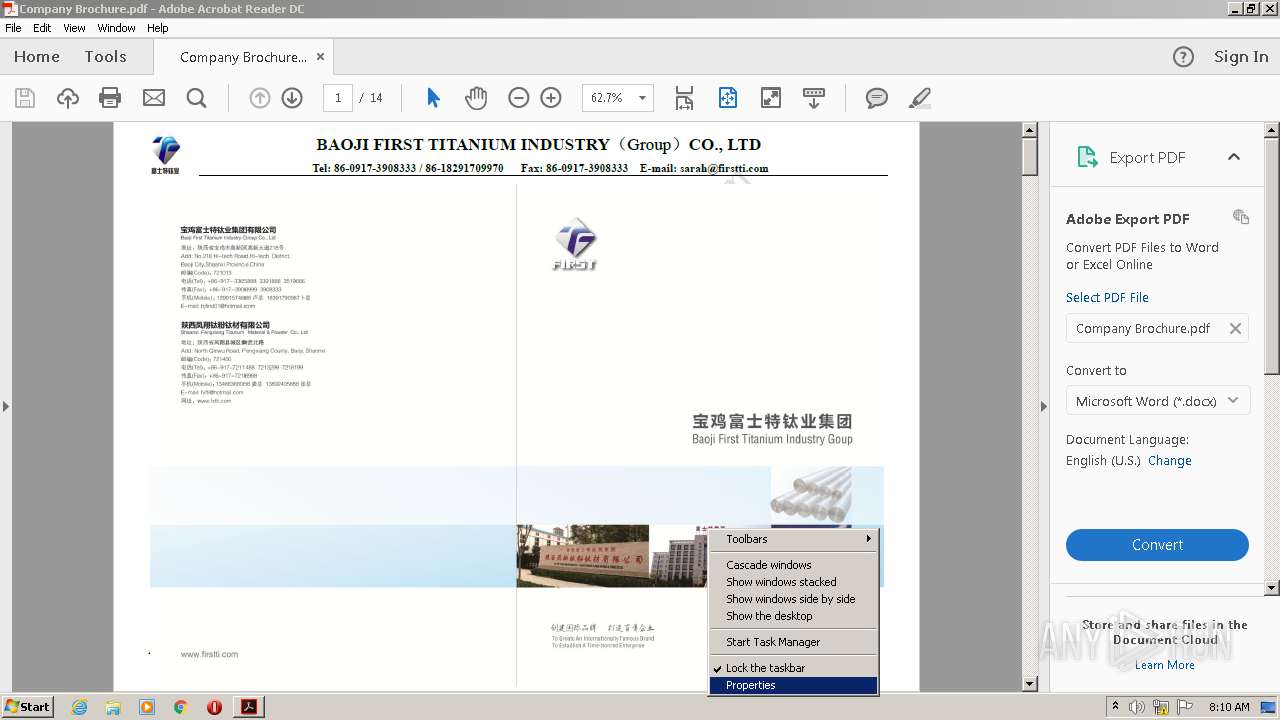Collapse the Export PDF section
1280x720 pixels.
pyautogui.click(x=1233, y=157)
